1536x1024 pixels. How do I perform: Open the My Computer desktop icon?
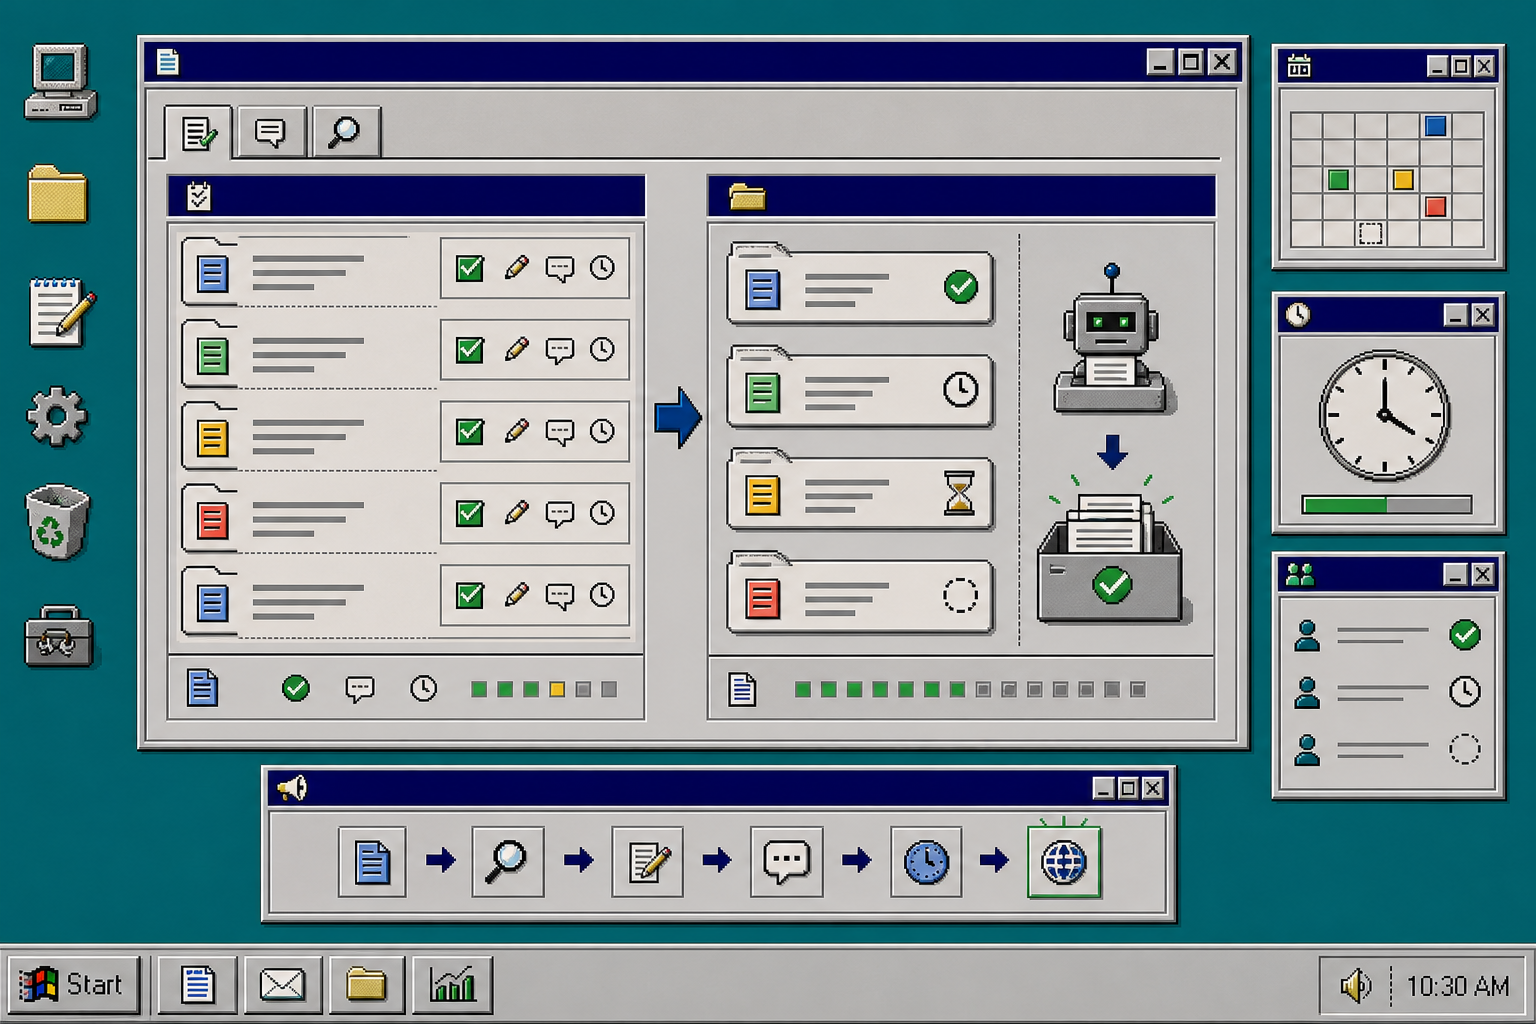pos(60,82)
